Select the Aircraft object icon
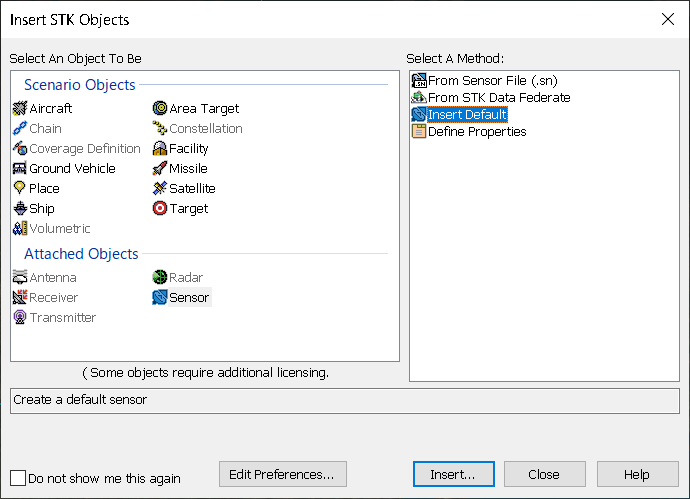 click(x=20, y=108)
